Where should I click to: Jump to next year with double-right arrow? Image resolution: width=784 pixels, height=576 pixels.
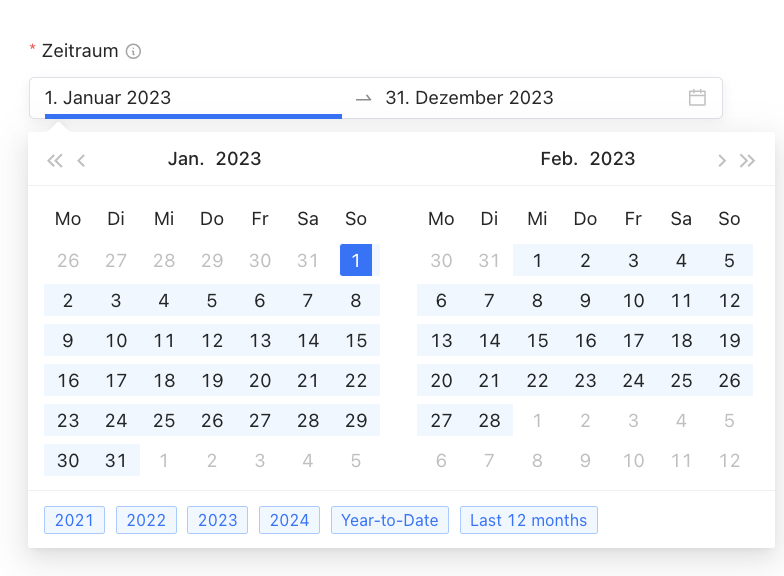click(x=748, y=160)
